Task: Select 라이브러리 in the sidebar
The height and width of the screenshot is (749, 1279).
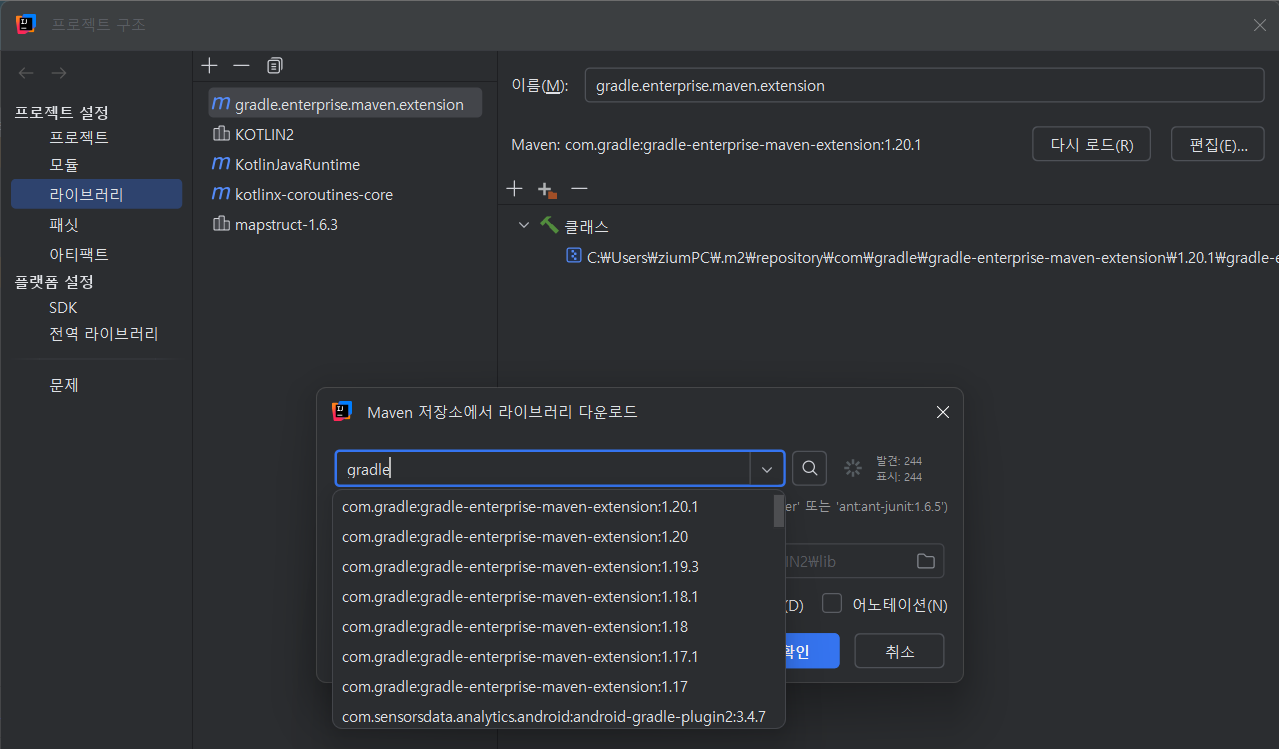Action: pos(96,194)
